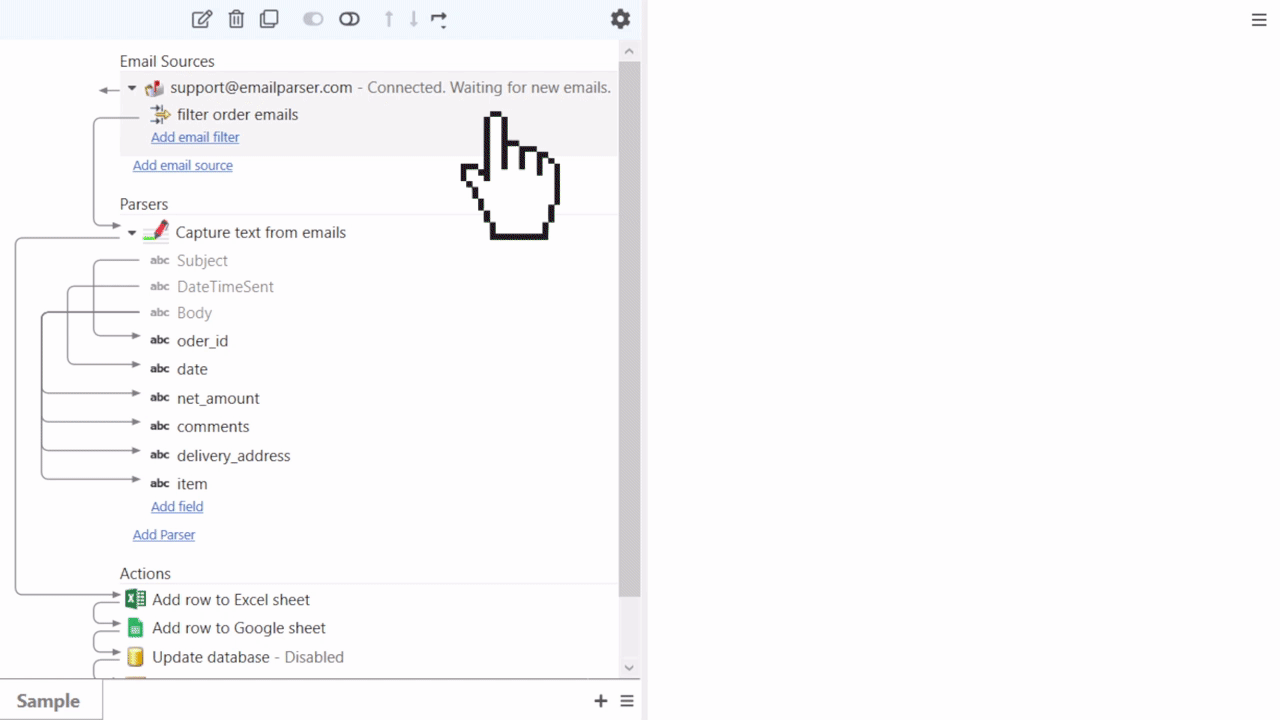Select support@emailparser.com email source
The height and width of the screenshot is (720, 1280).
click(261, 88)
